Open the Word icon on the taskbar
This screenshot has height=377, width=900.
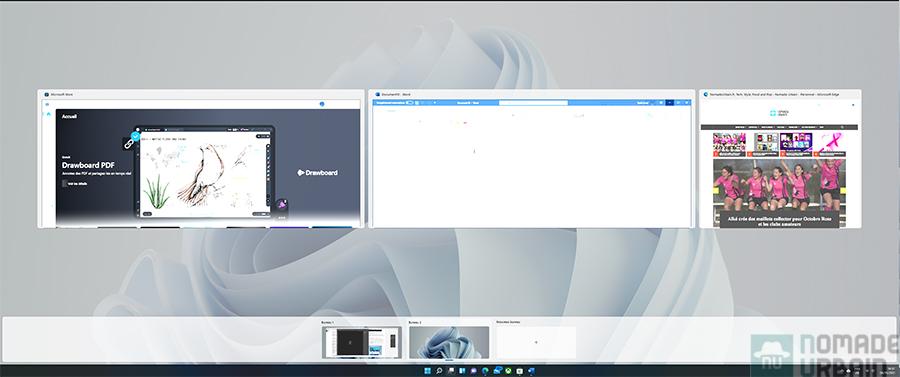(532, 371)
